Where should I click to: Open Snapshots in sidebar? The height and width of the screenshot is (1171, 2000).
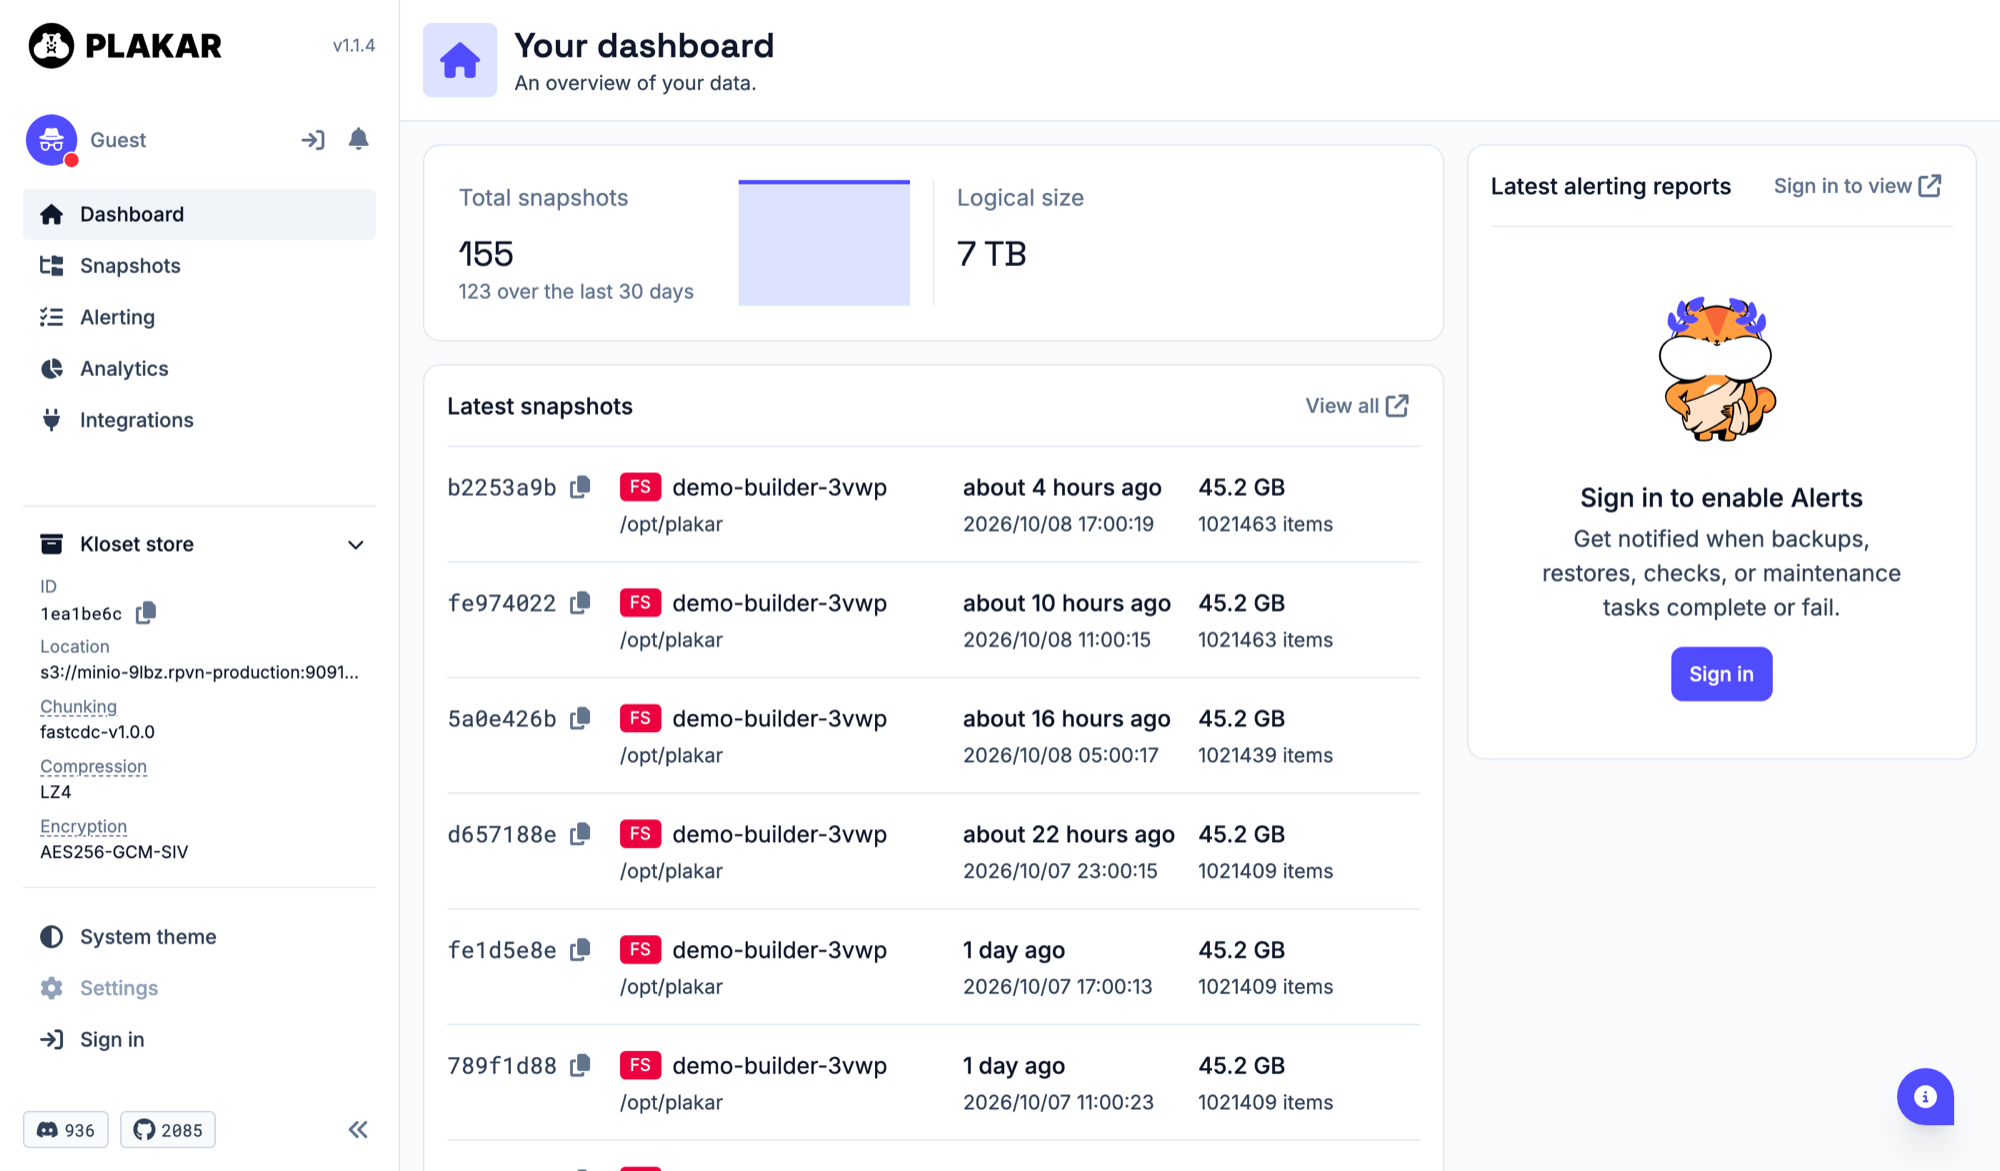point(199,266)
